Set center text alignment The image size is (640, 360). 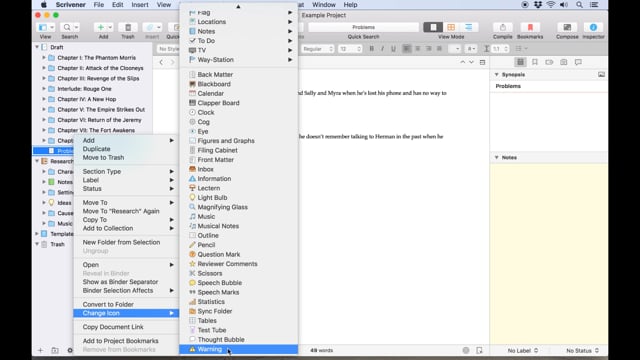418,49
